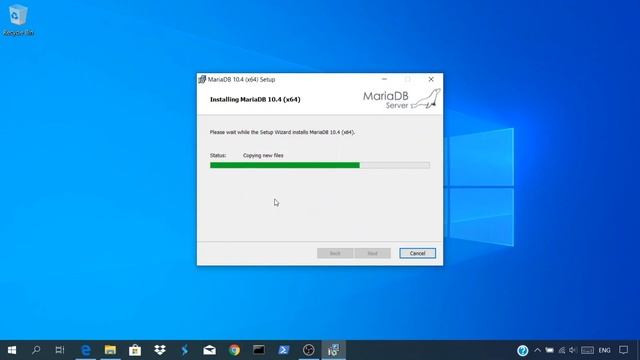Open the network tray icon
The height and width of the screenshot is (360, 640).
tap(562, 350)
